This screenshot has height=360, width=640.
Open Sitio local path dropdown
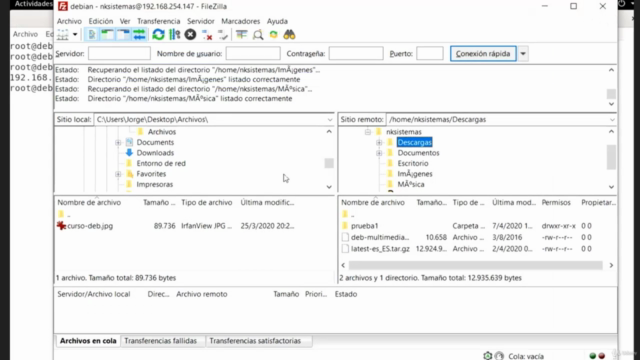(x=330, y=120)
